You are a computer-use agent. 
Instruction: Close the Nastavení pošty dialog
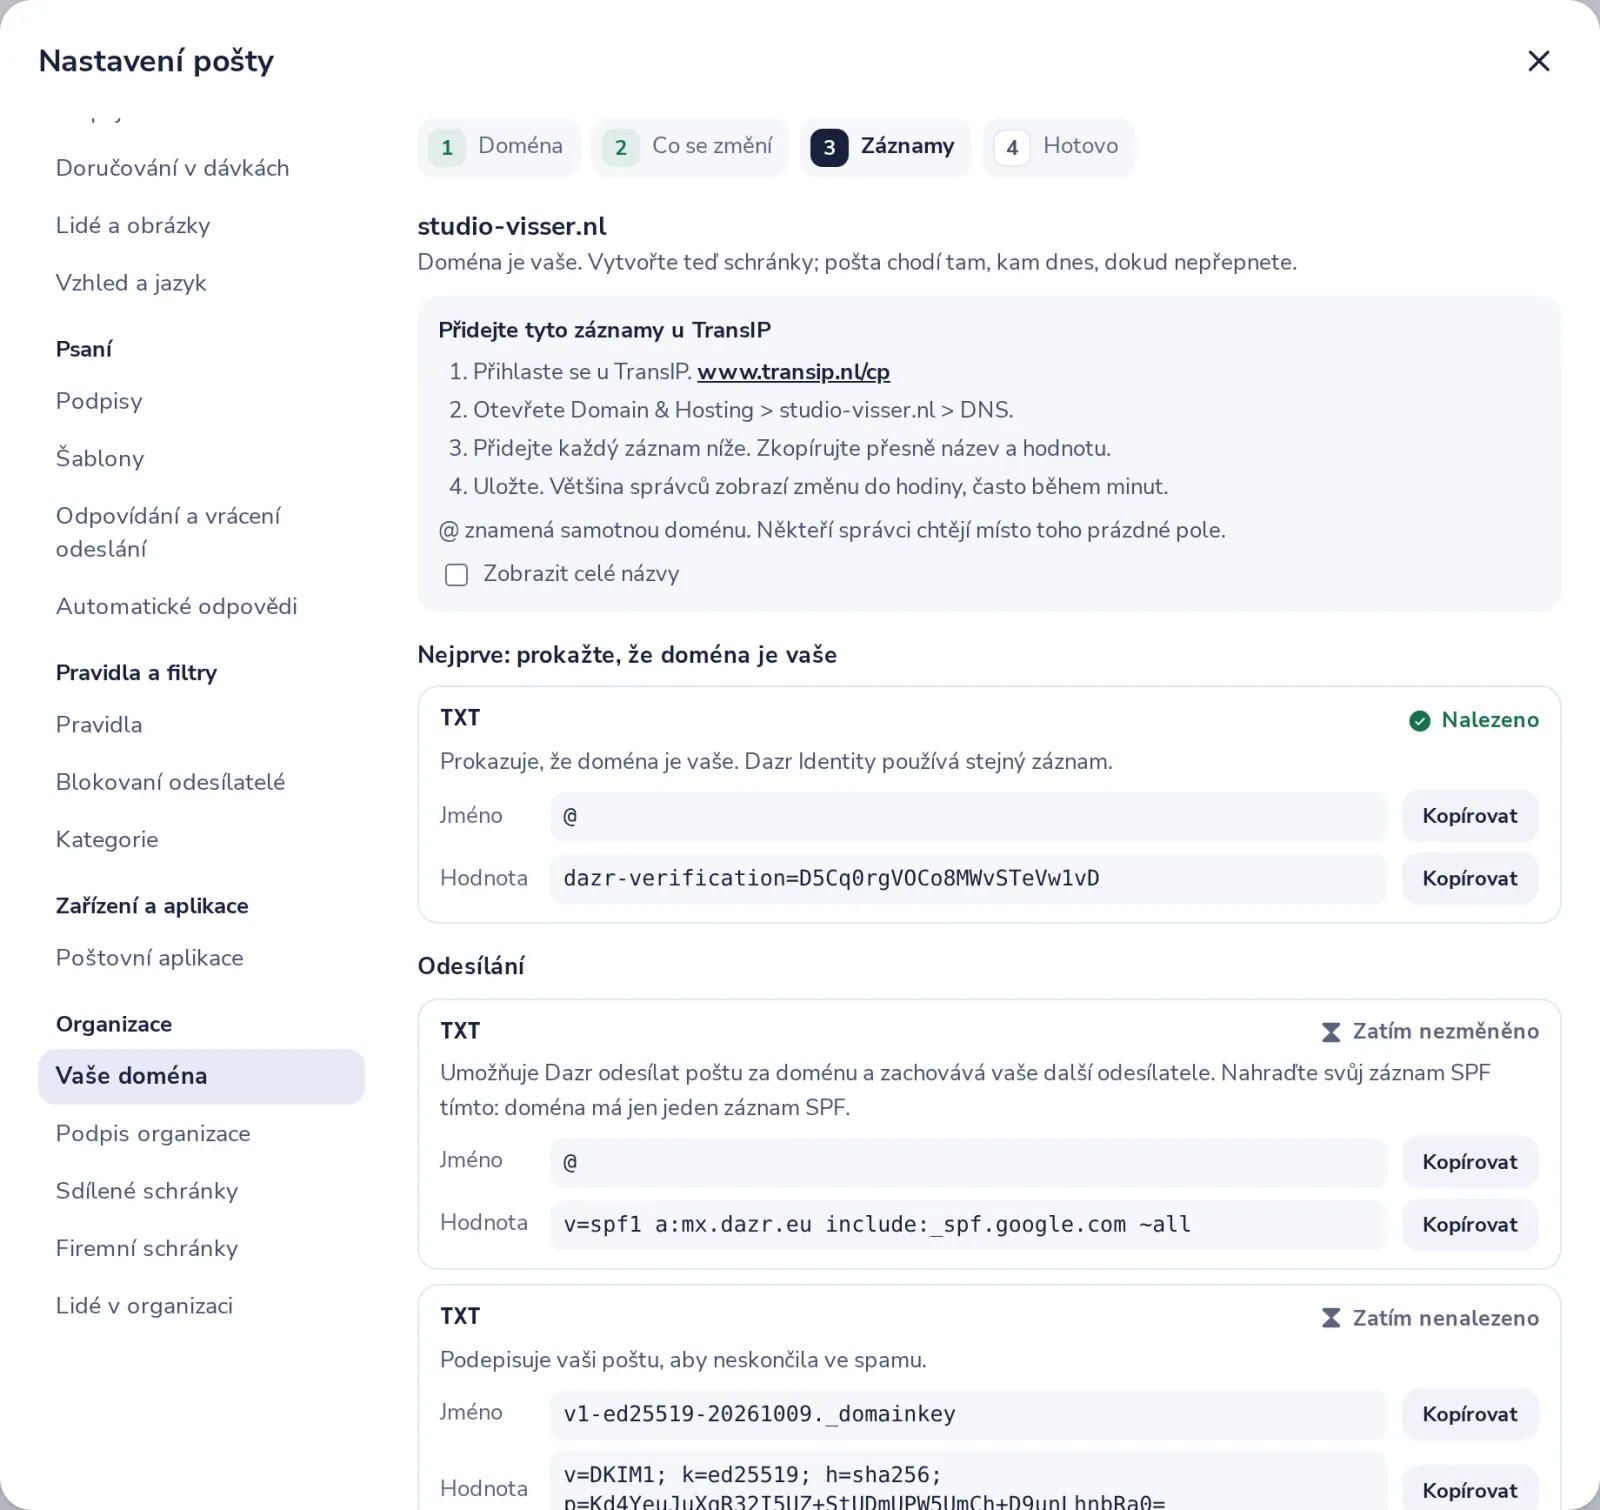point(1538,61)
